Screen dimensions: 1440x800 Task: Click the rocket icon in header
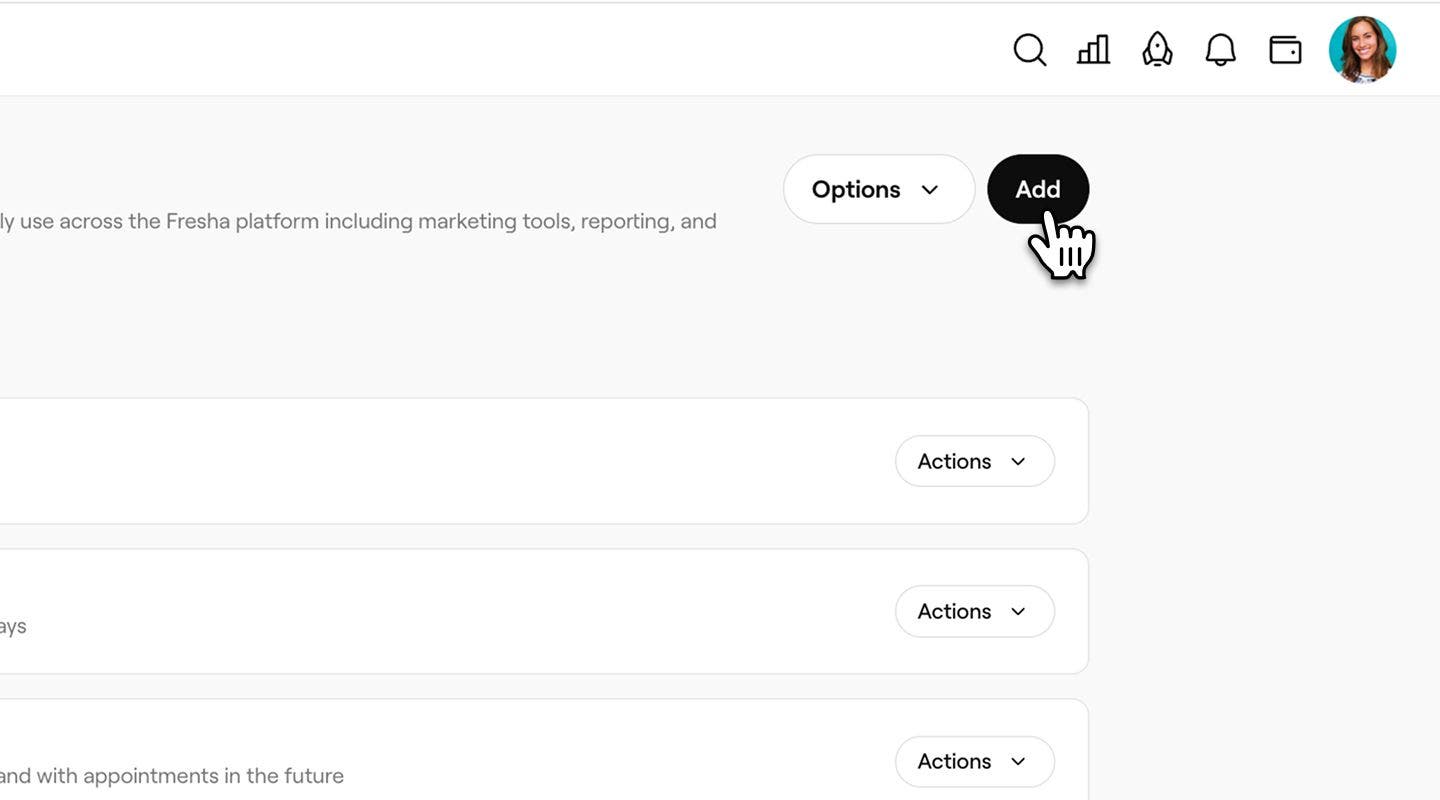pyautogui.click(x=1157, y=49)
